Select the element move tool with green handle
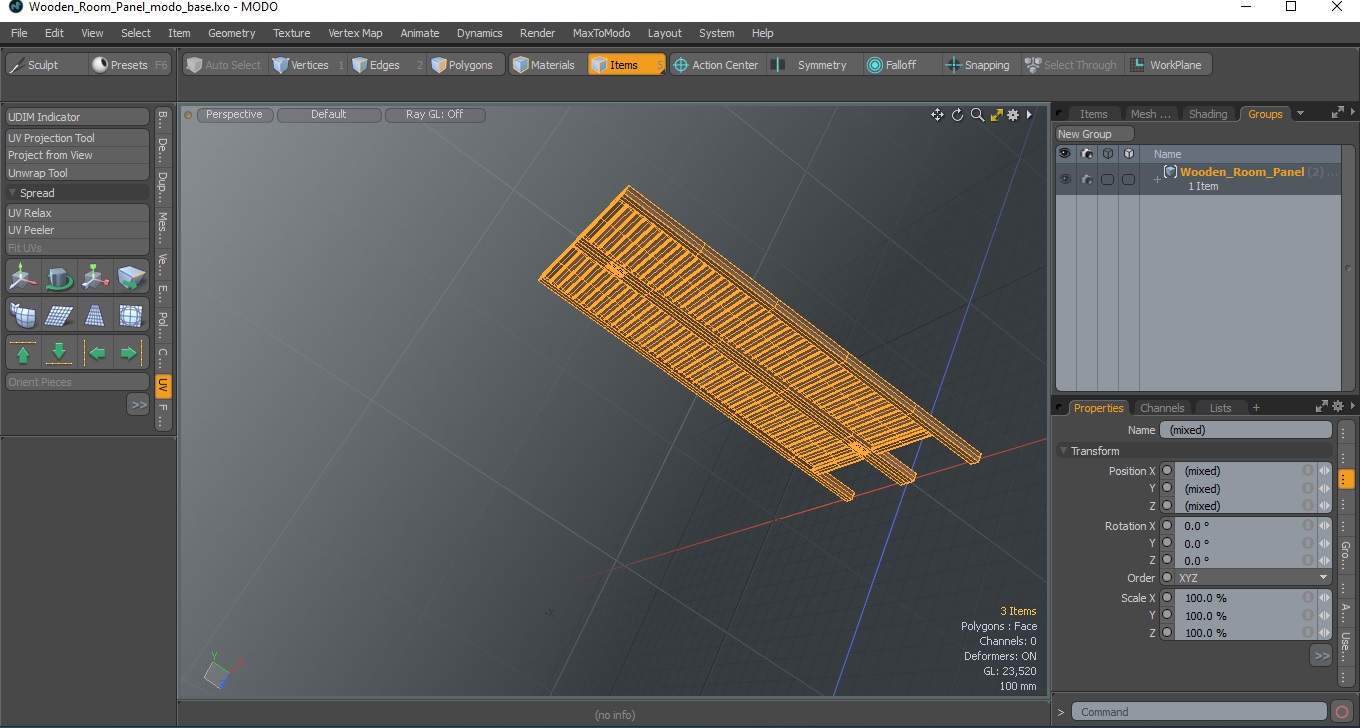1360x728 pixels. [x=95, y=276]
